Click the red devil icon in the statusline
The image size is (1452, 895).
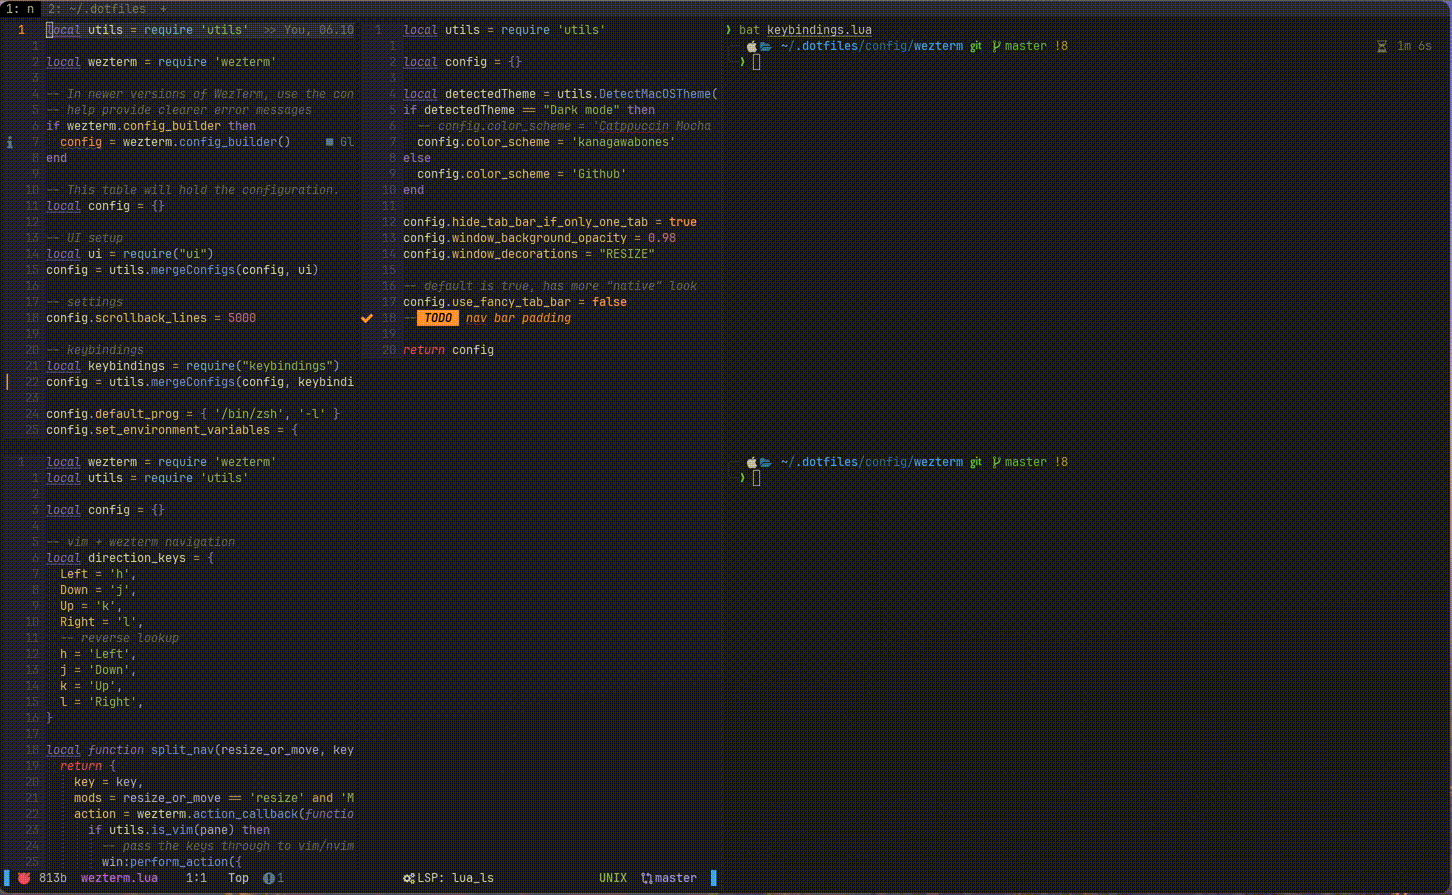(x=24, y=878)
